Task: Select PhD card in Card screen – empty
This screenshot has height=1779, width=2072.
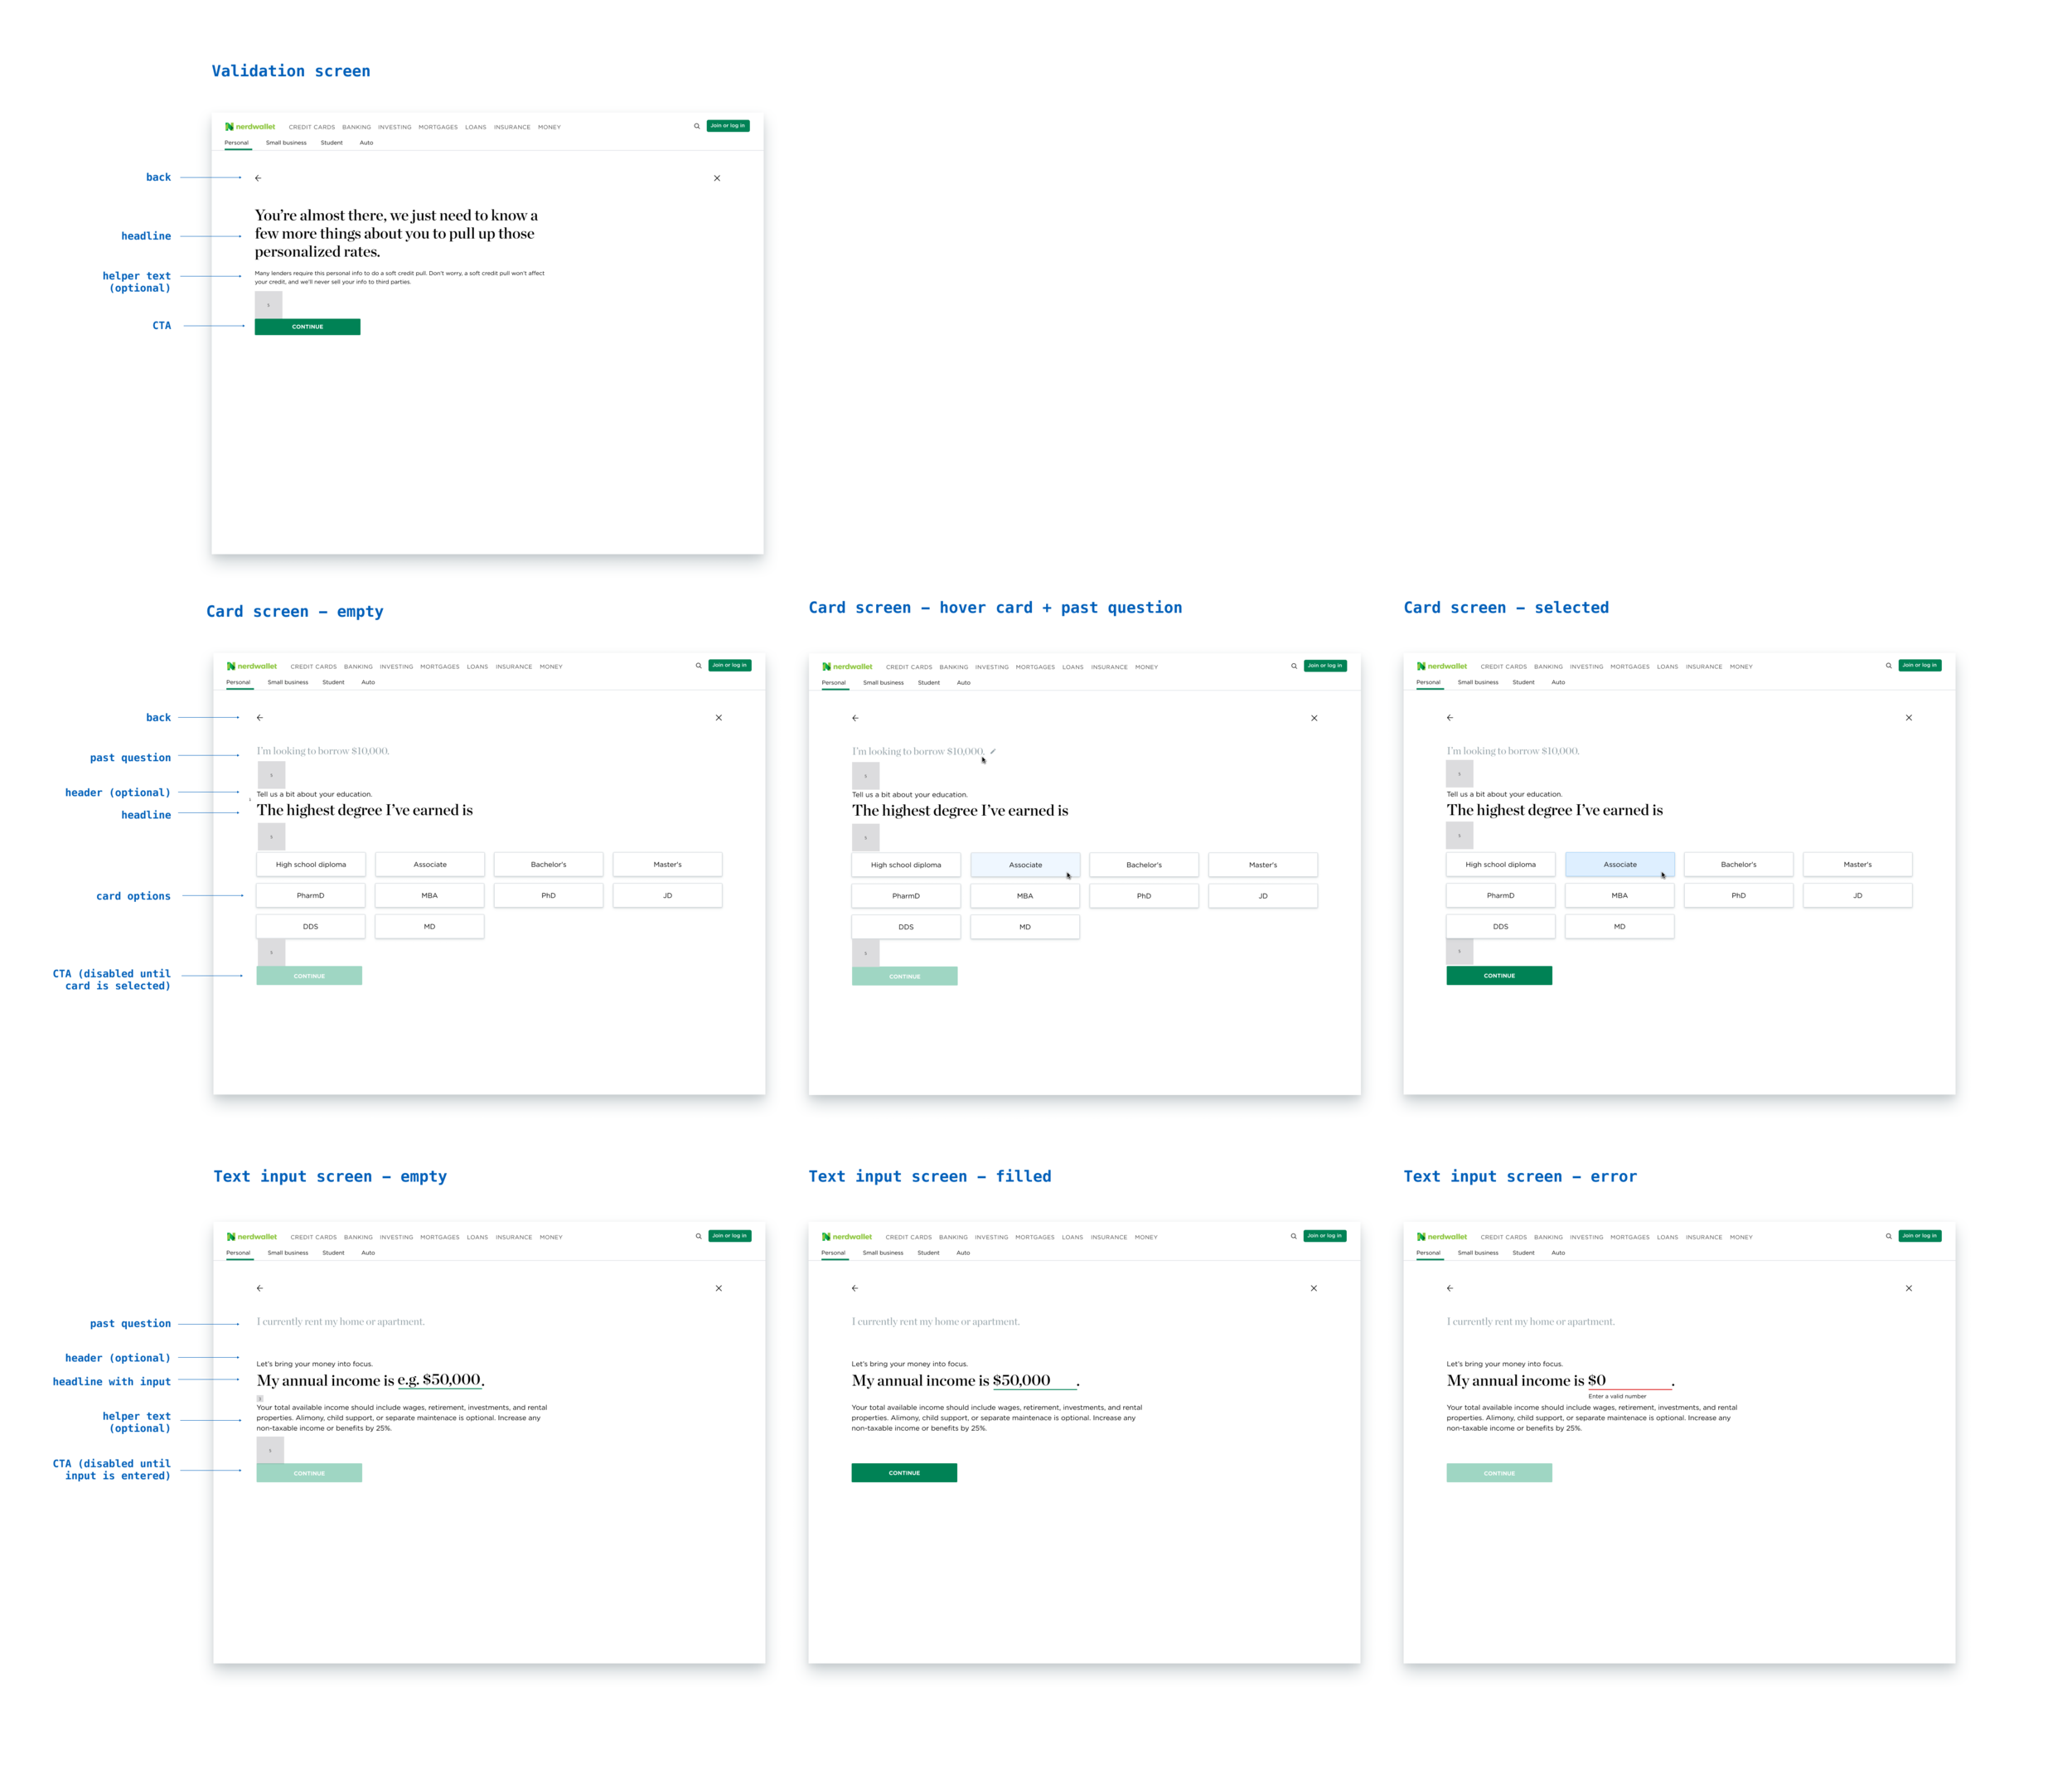Action: coord(548,896)
